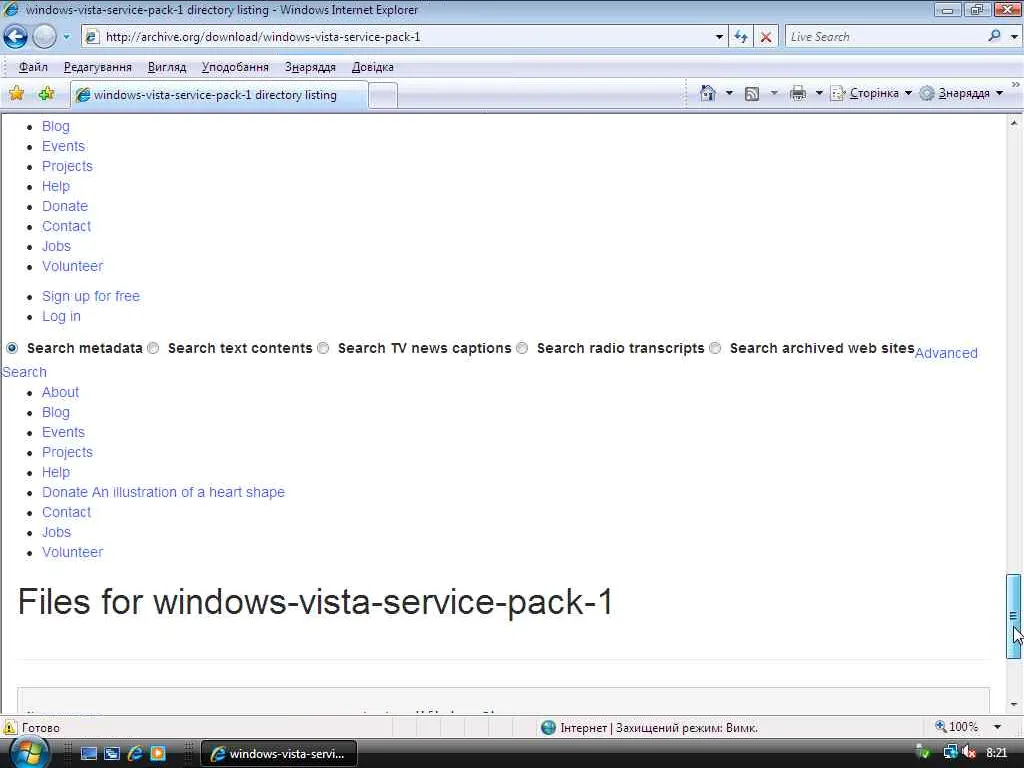This screenshot has height=768, width=1024.
Task: Launch Internet Explorer from quick launch
Action: pos(135,754)
